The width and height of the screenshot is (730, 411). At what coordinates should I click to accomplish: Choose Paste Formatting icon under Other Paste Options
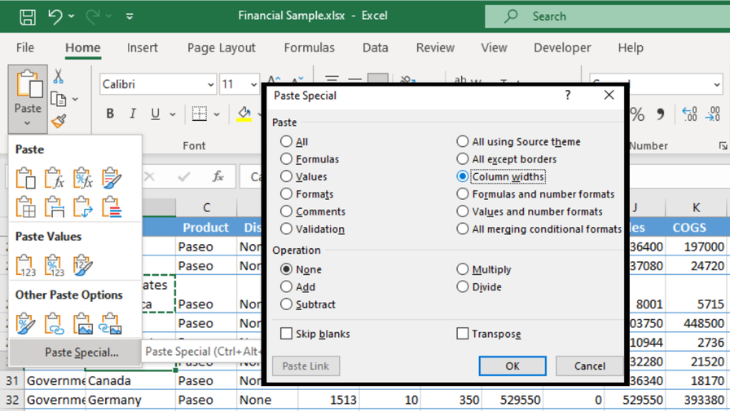[26, 324]
